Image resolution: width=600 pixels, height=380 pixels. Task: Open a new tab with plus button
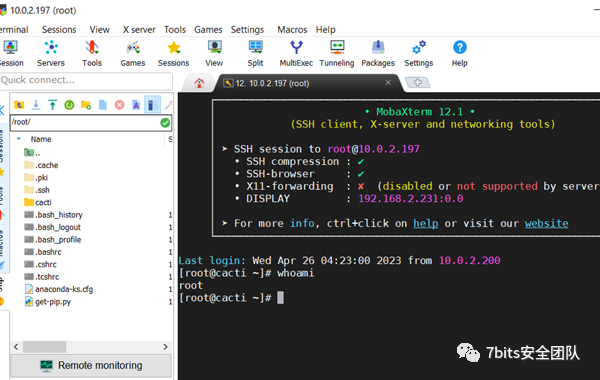tap(417, 82)
